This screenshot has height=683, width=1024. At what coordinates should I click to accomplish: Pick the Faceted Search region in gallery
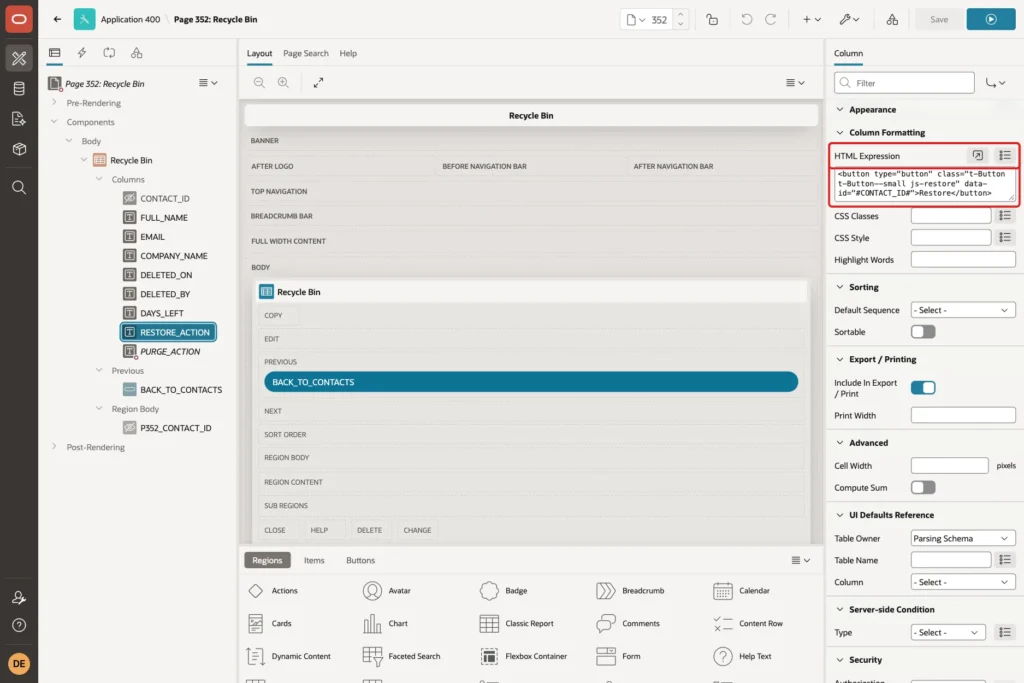pos(402,656)
